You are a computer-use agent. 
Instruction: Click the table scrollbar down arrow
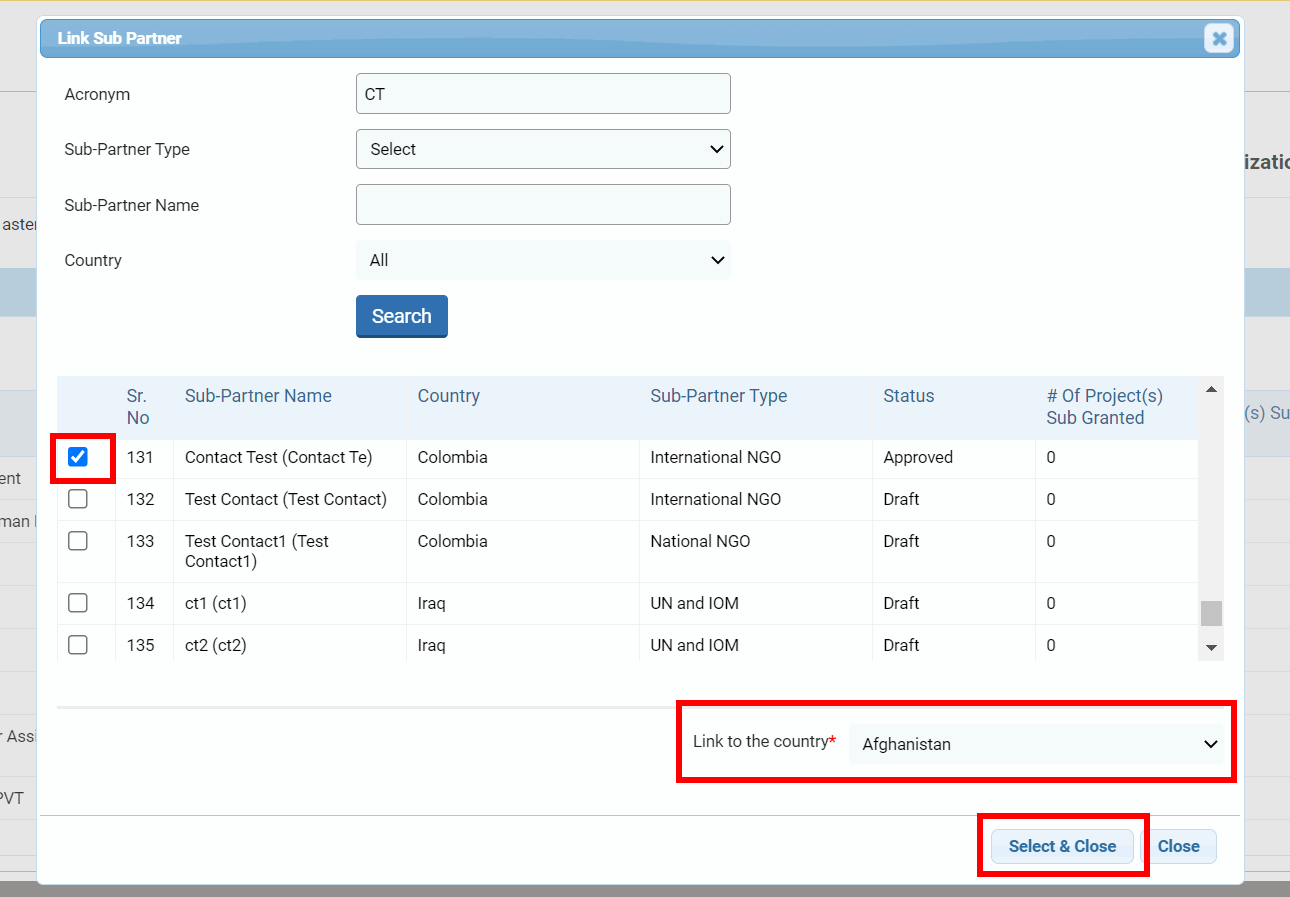tap(1211, 648)
